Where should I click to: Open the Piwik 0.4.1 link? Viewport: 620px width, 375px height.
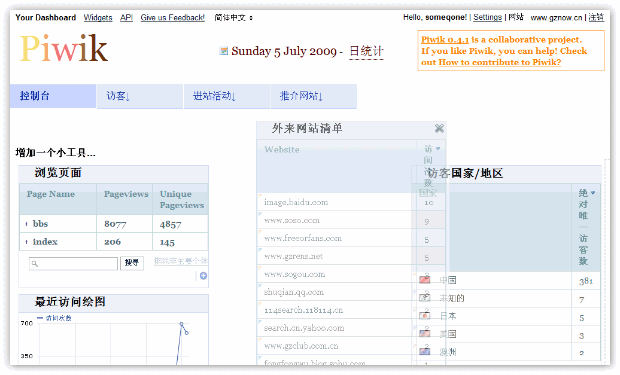[445, 40]
